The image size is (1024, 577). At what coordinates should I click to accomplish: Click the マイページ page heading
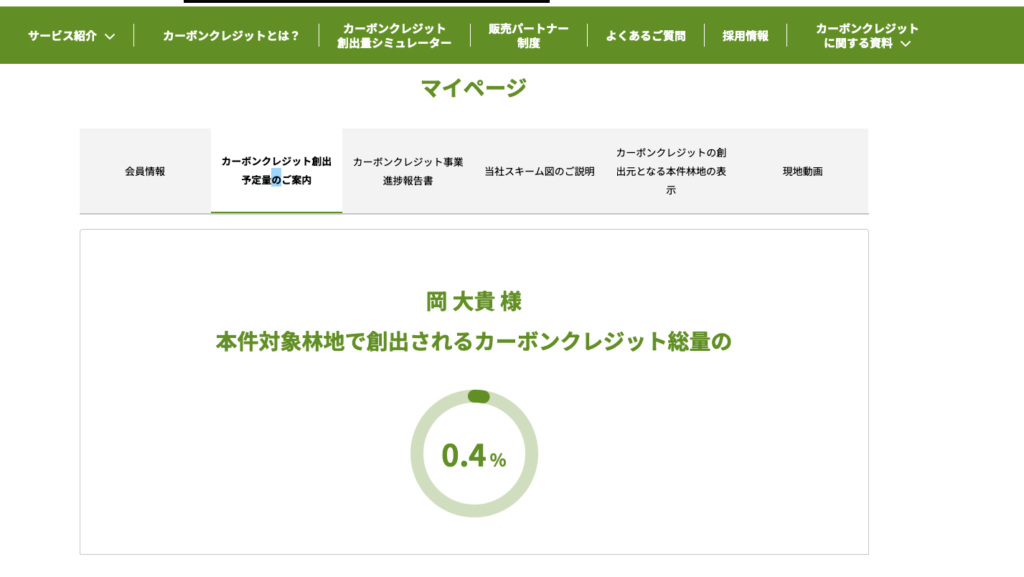tap(473, 88)
